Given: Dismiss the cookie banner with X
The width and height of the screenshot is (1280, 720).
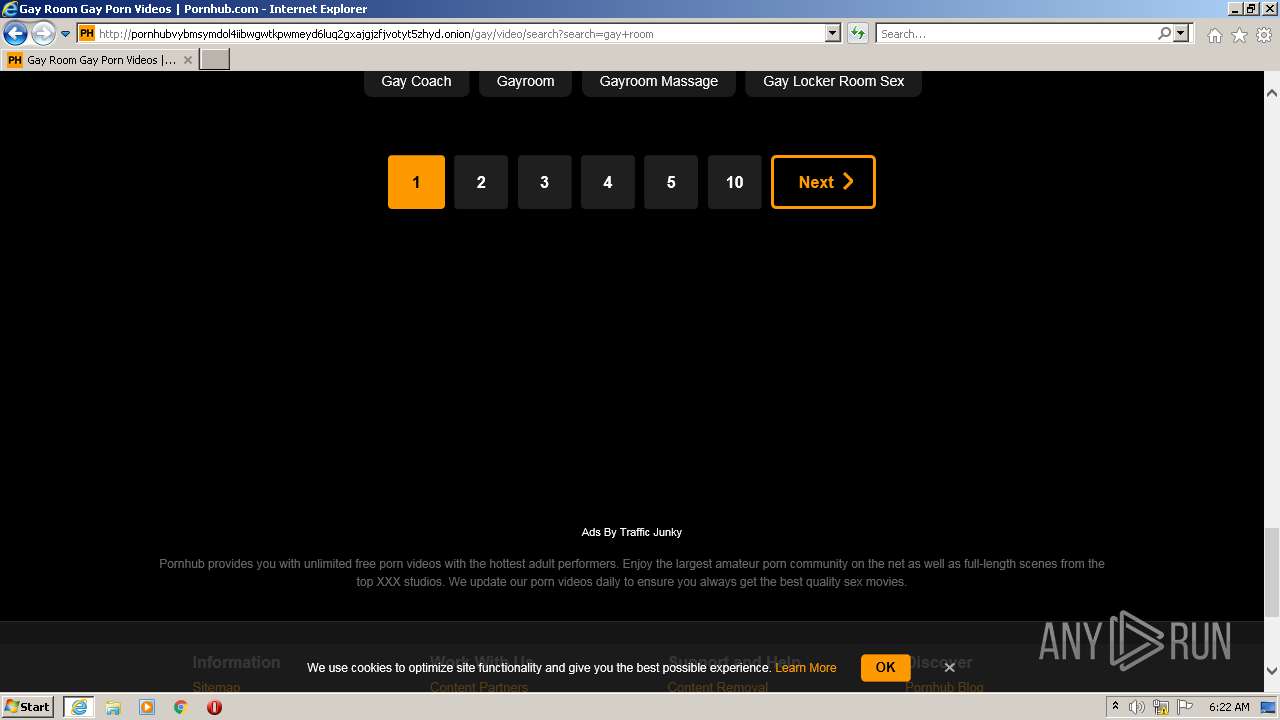Looking at the screenshot, I should click(x=950, y=668).
